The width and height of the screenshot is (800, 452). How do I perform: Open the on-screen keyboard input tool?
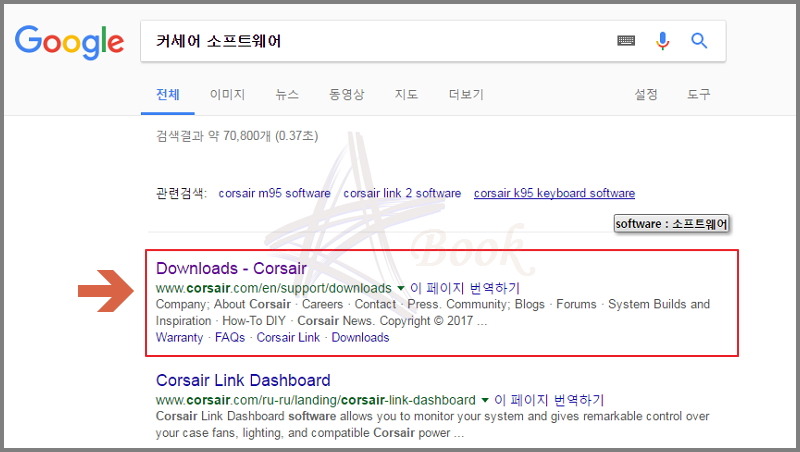(x=626, y=40)
